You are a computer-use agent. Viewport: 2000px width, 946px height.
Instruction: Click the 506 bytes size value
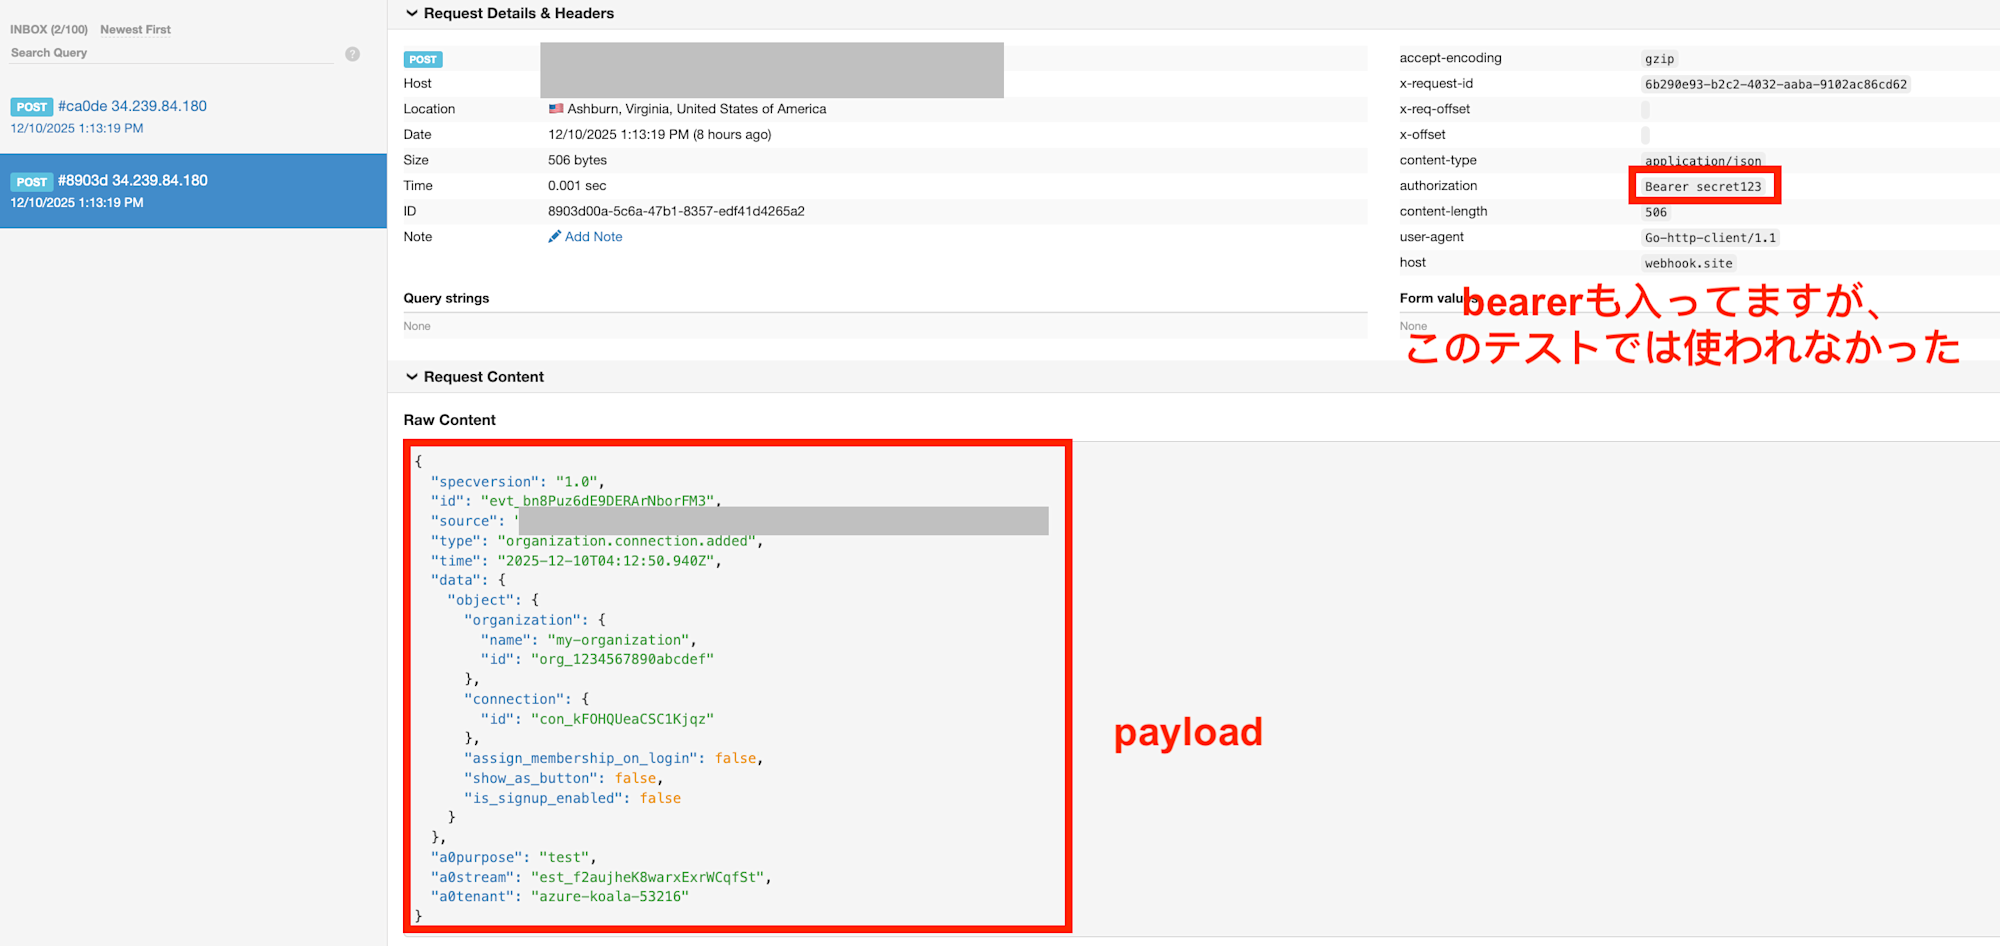tap(577, 160)
